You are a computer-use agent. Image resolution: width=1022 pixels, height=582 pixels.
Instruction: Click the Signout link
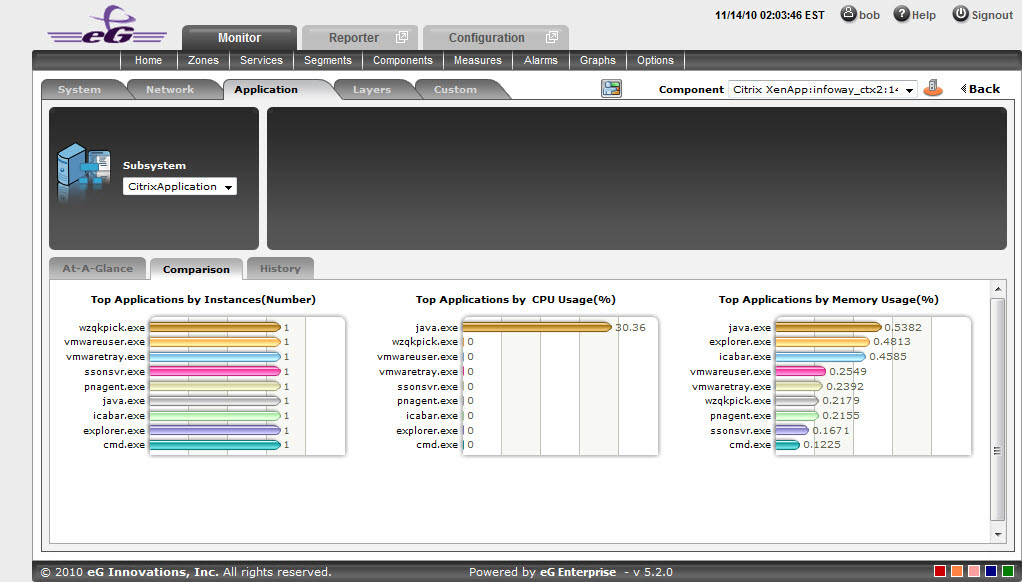pyautogui.click(x=992, y=15)
